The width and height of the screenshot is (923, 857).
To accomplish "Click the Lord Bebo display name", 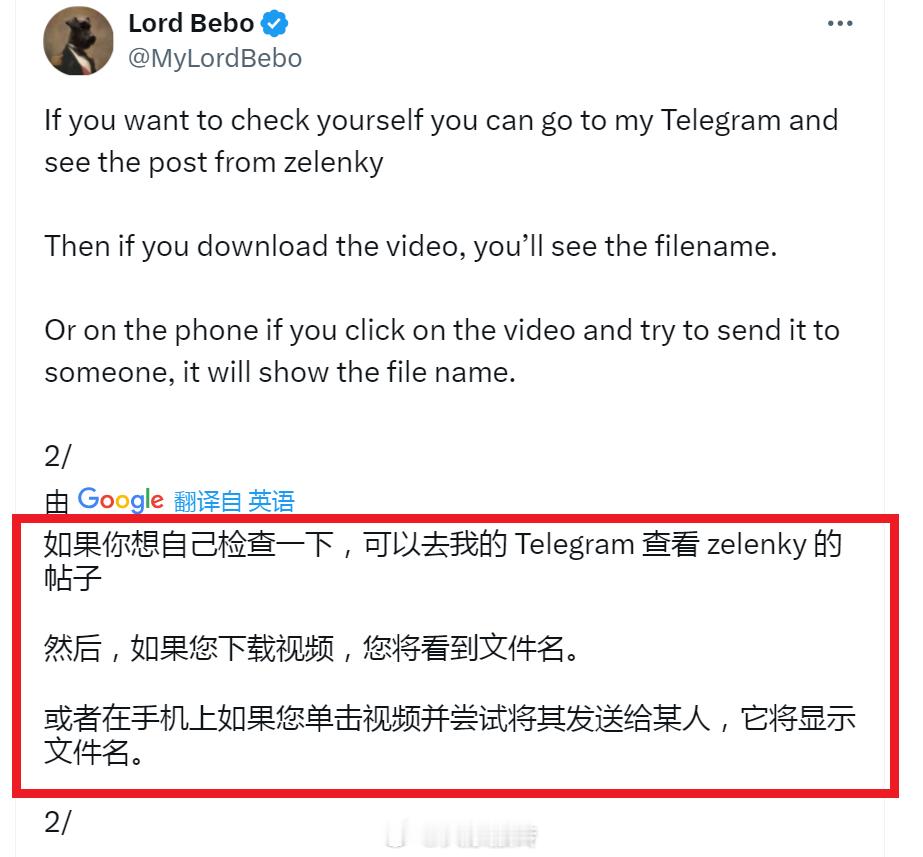I will (191, 24).
